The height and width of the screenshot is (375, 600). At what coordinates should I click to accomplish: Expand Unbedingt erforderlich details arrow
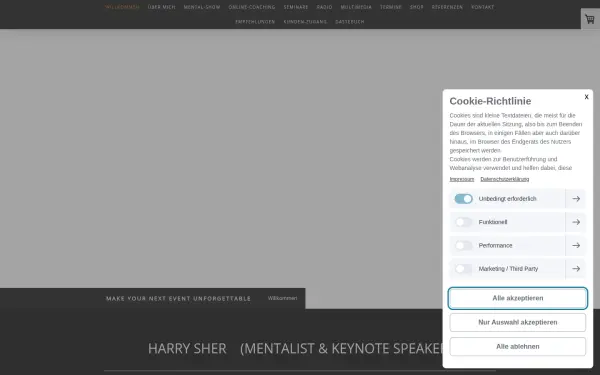576,199
